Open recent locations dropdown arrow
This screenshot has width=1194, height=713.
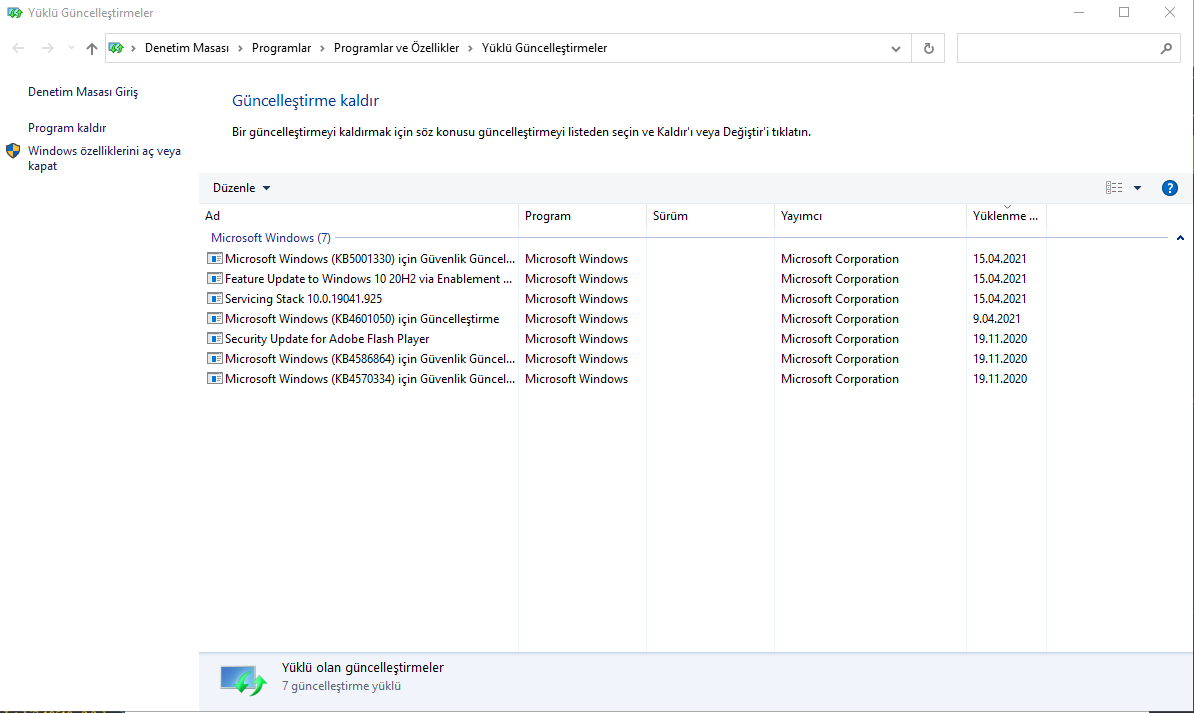point(71,48)
